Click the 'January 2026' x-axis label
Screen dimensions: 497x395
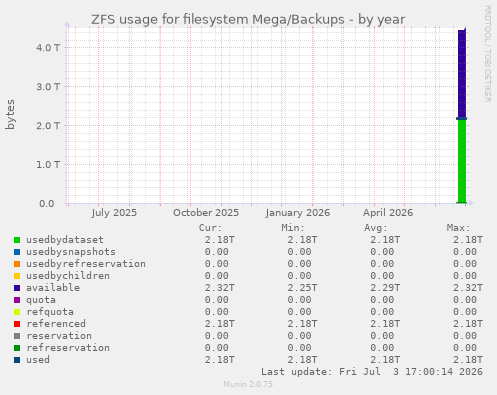tap(298, 213)
